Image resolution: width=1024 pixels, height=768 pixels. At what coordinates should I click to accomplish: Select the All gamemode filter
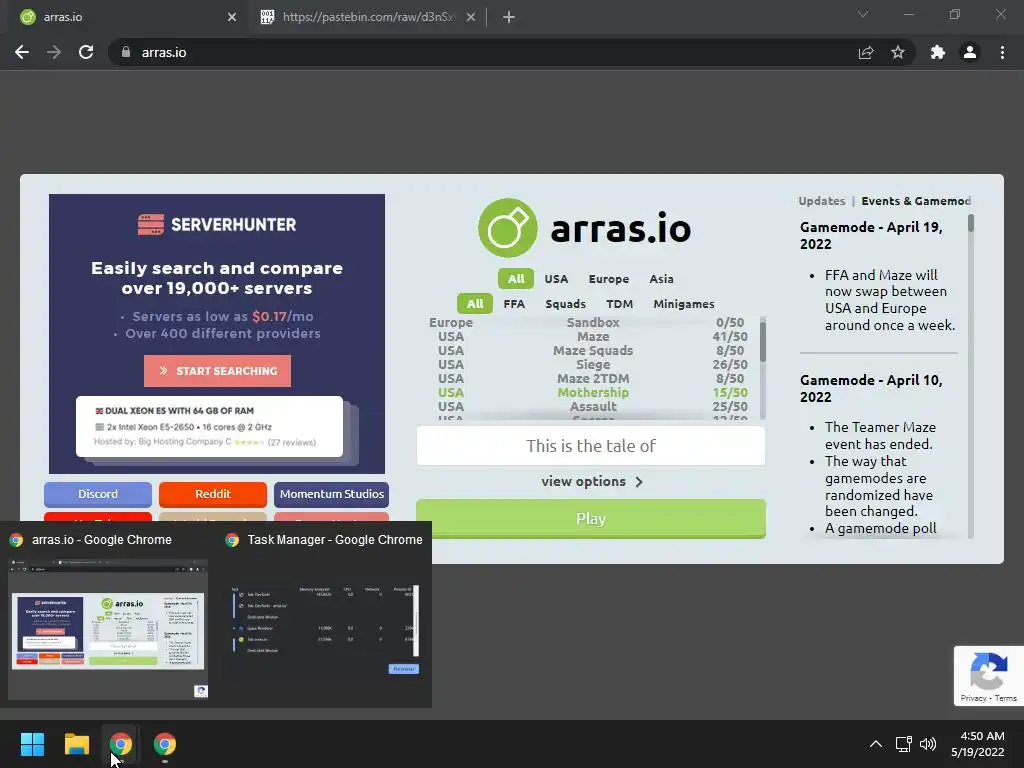coord(475,304)
